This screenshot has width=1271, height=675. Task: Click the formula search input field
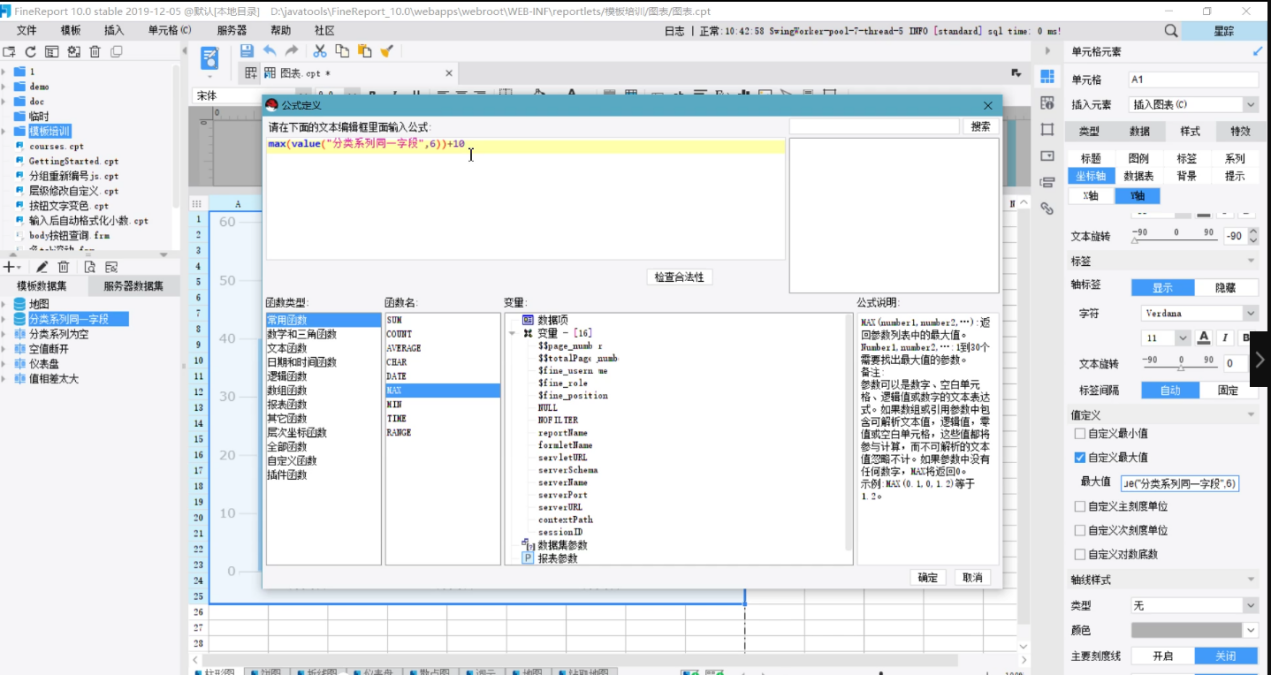pos(875,127)
